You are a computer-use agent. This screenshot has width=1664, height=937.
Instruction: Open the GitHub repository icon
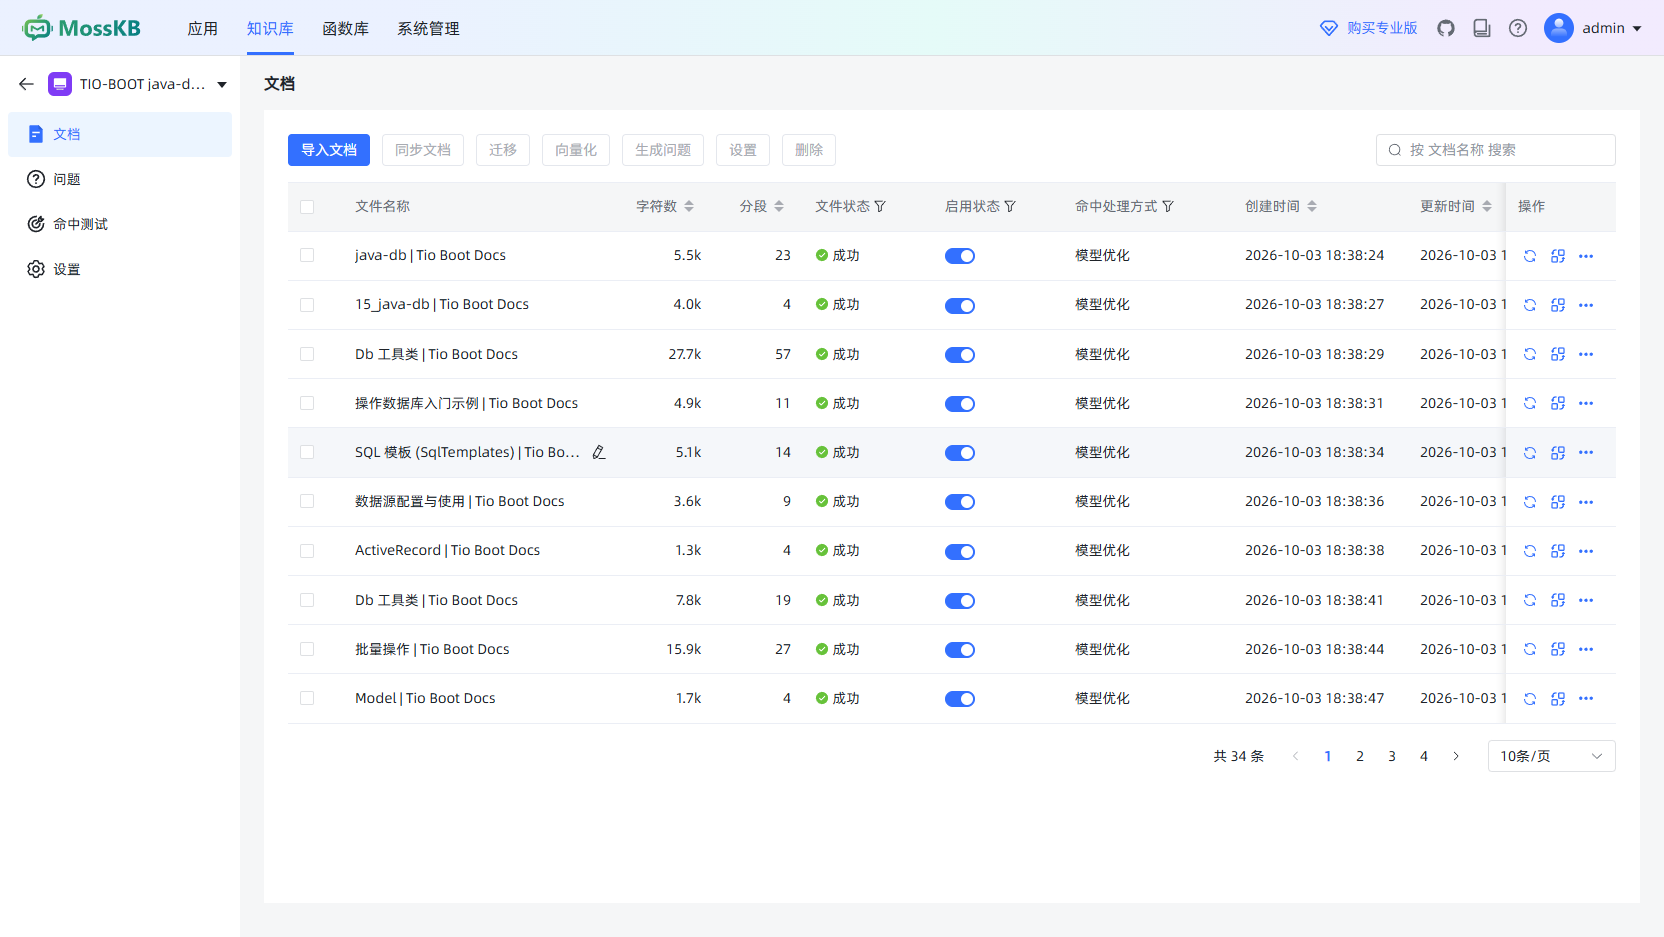(1446, 28)
